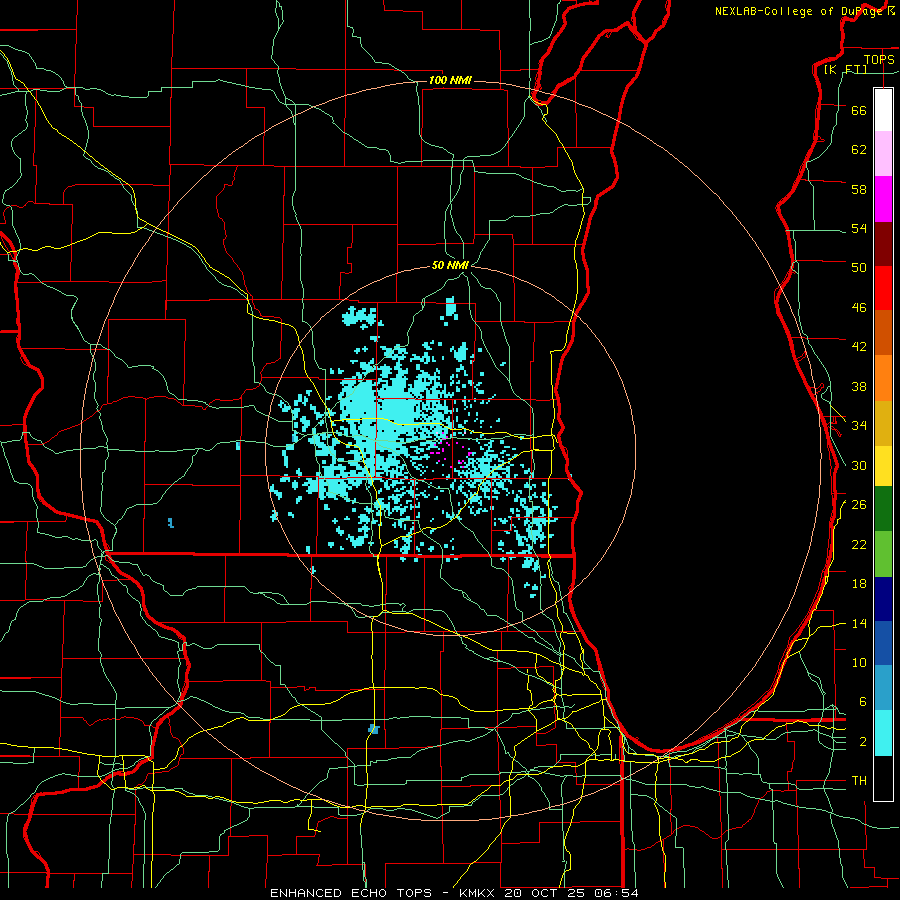Click the legend value "42"

click(x=859, y=346)
